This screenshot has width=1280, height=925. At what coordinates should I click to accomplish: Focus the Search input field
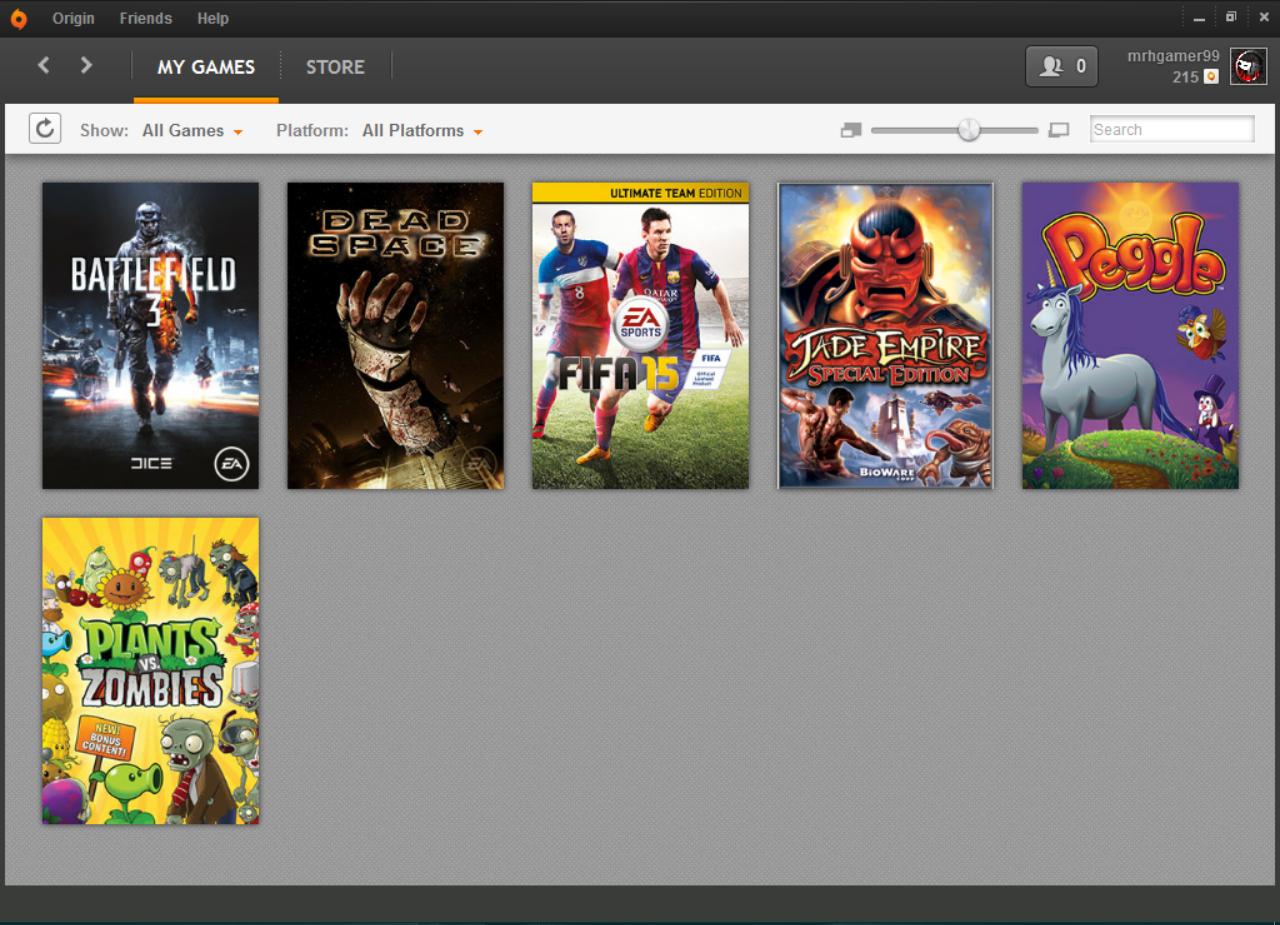coord(1172,129)
